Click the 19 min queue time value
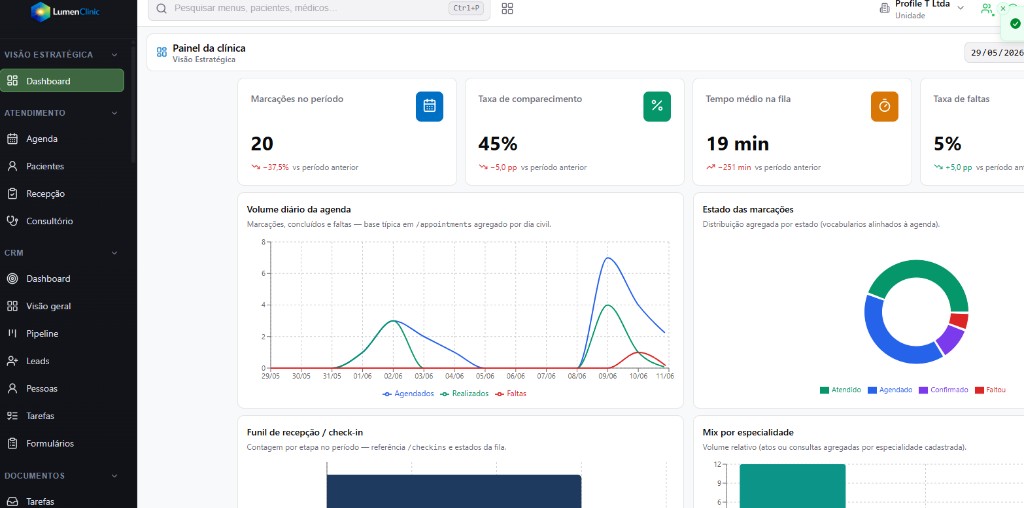The width and height of the screenshot is (1024, 508). click(x=737, y=144)
